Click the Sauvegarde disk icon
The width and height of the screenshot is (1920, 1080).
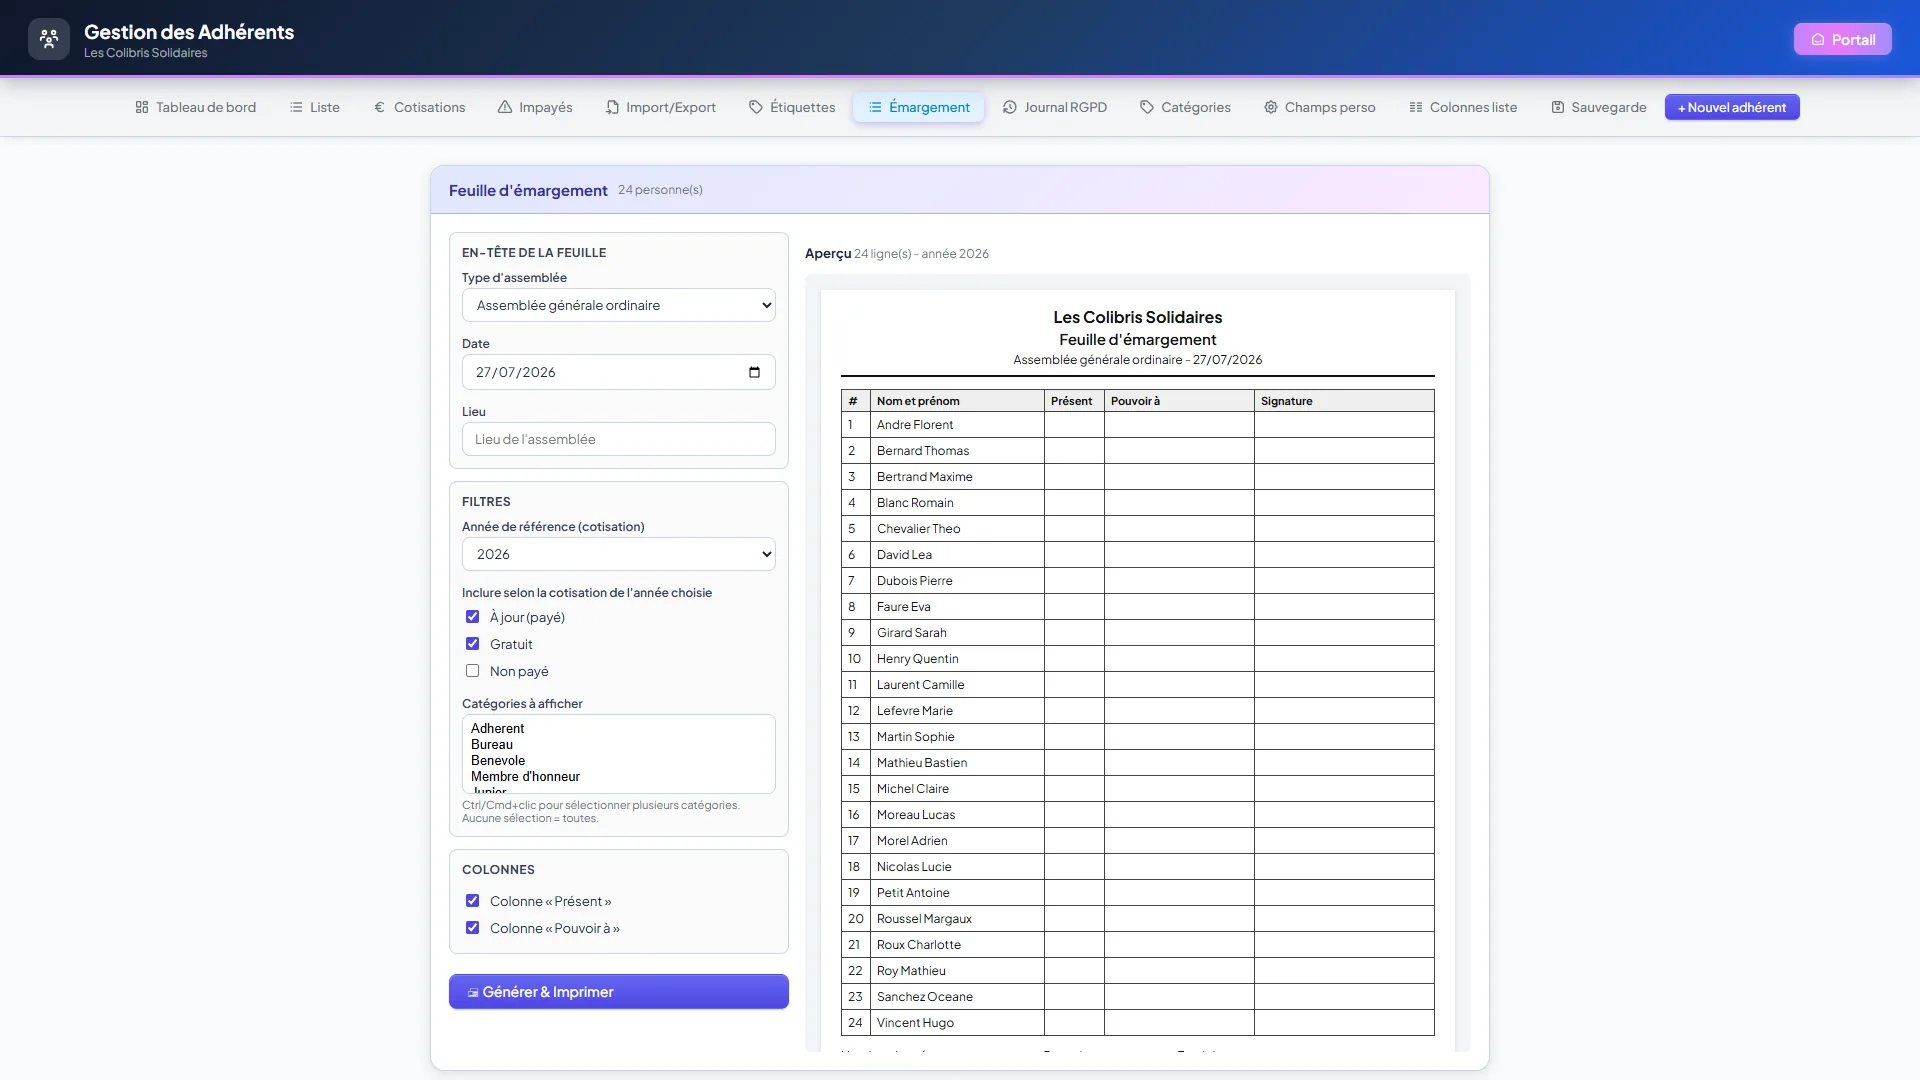(x=1557, y=107)
